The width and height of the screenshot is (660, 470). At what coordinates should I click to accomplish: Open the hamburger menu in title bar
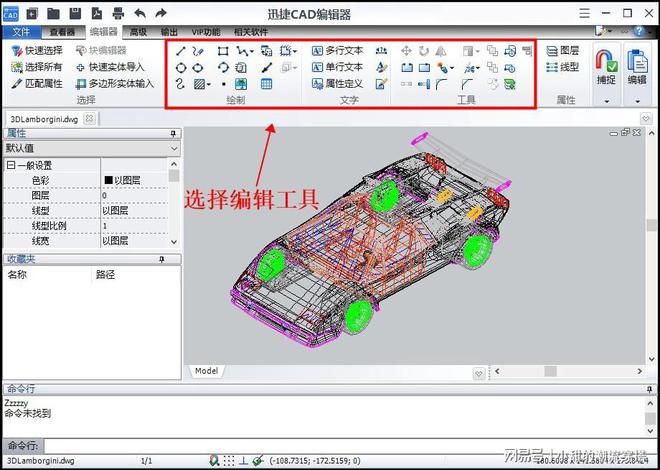point(584,13)
